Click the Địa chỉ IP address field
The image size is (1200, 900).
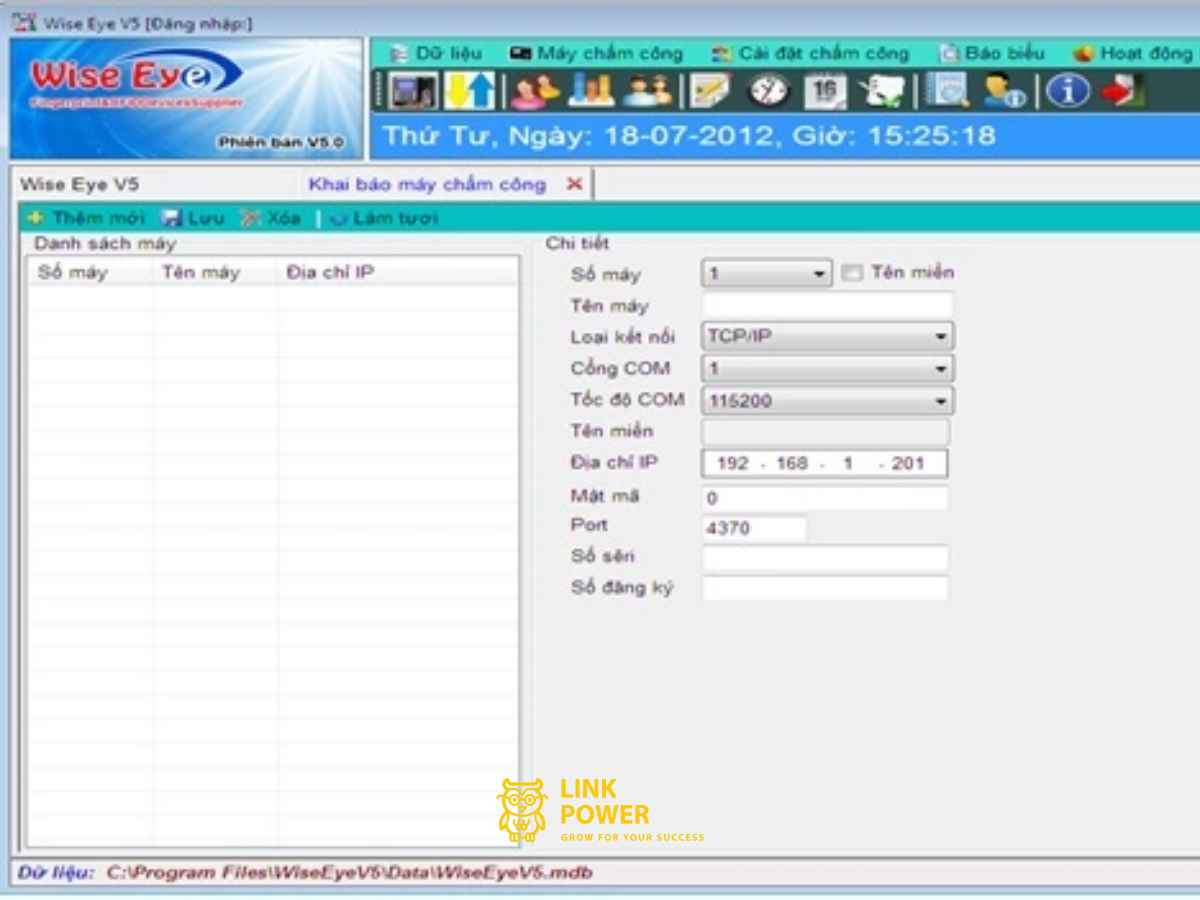tap(825, 463)
